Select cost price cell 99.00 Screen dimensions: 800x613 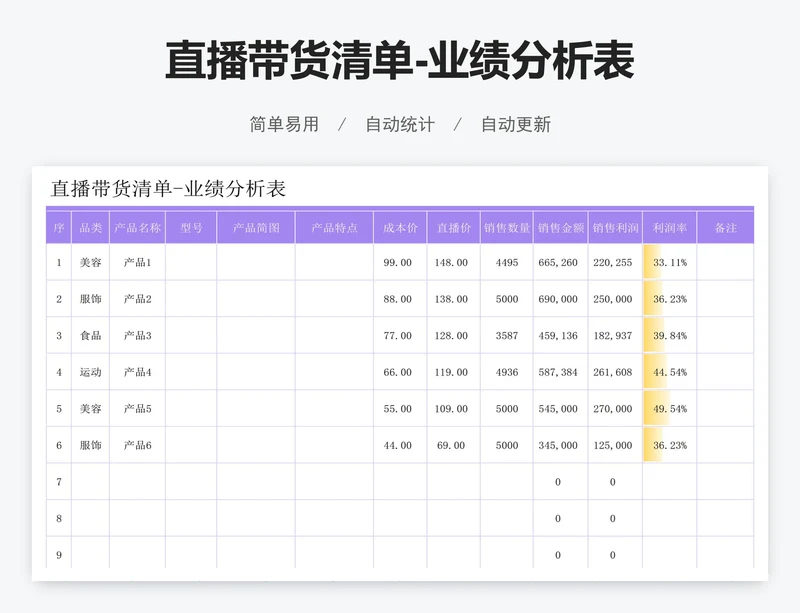[x=400, y=262]
